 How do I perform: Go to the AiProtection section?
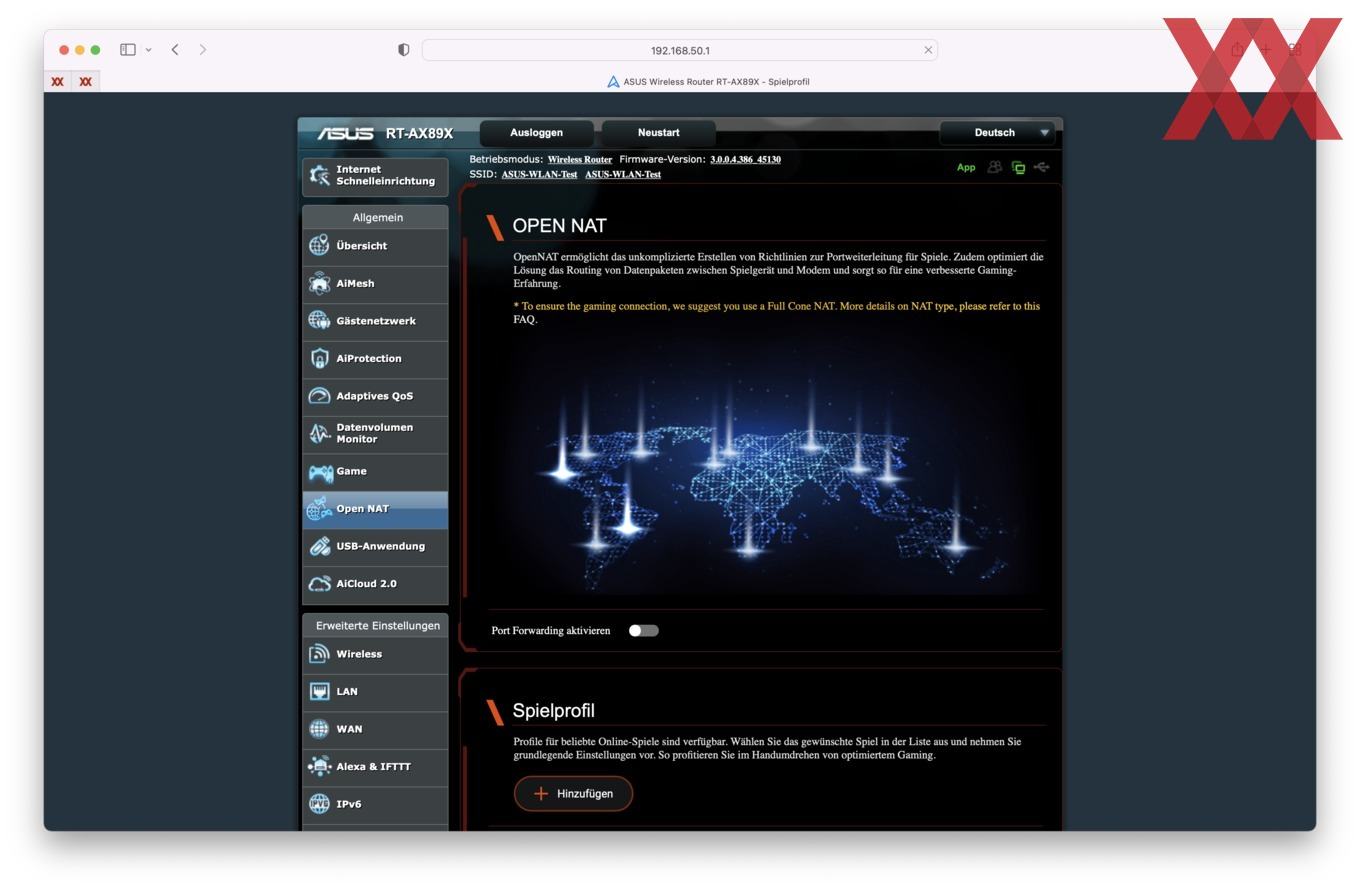point(375,359)
